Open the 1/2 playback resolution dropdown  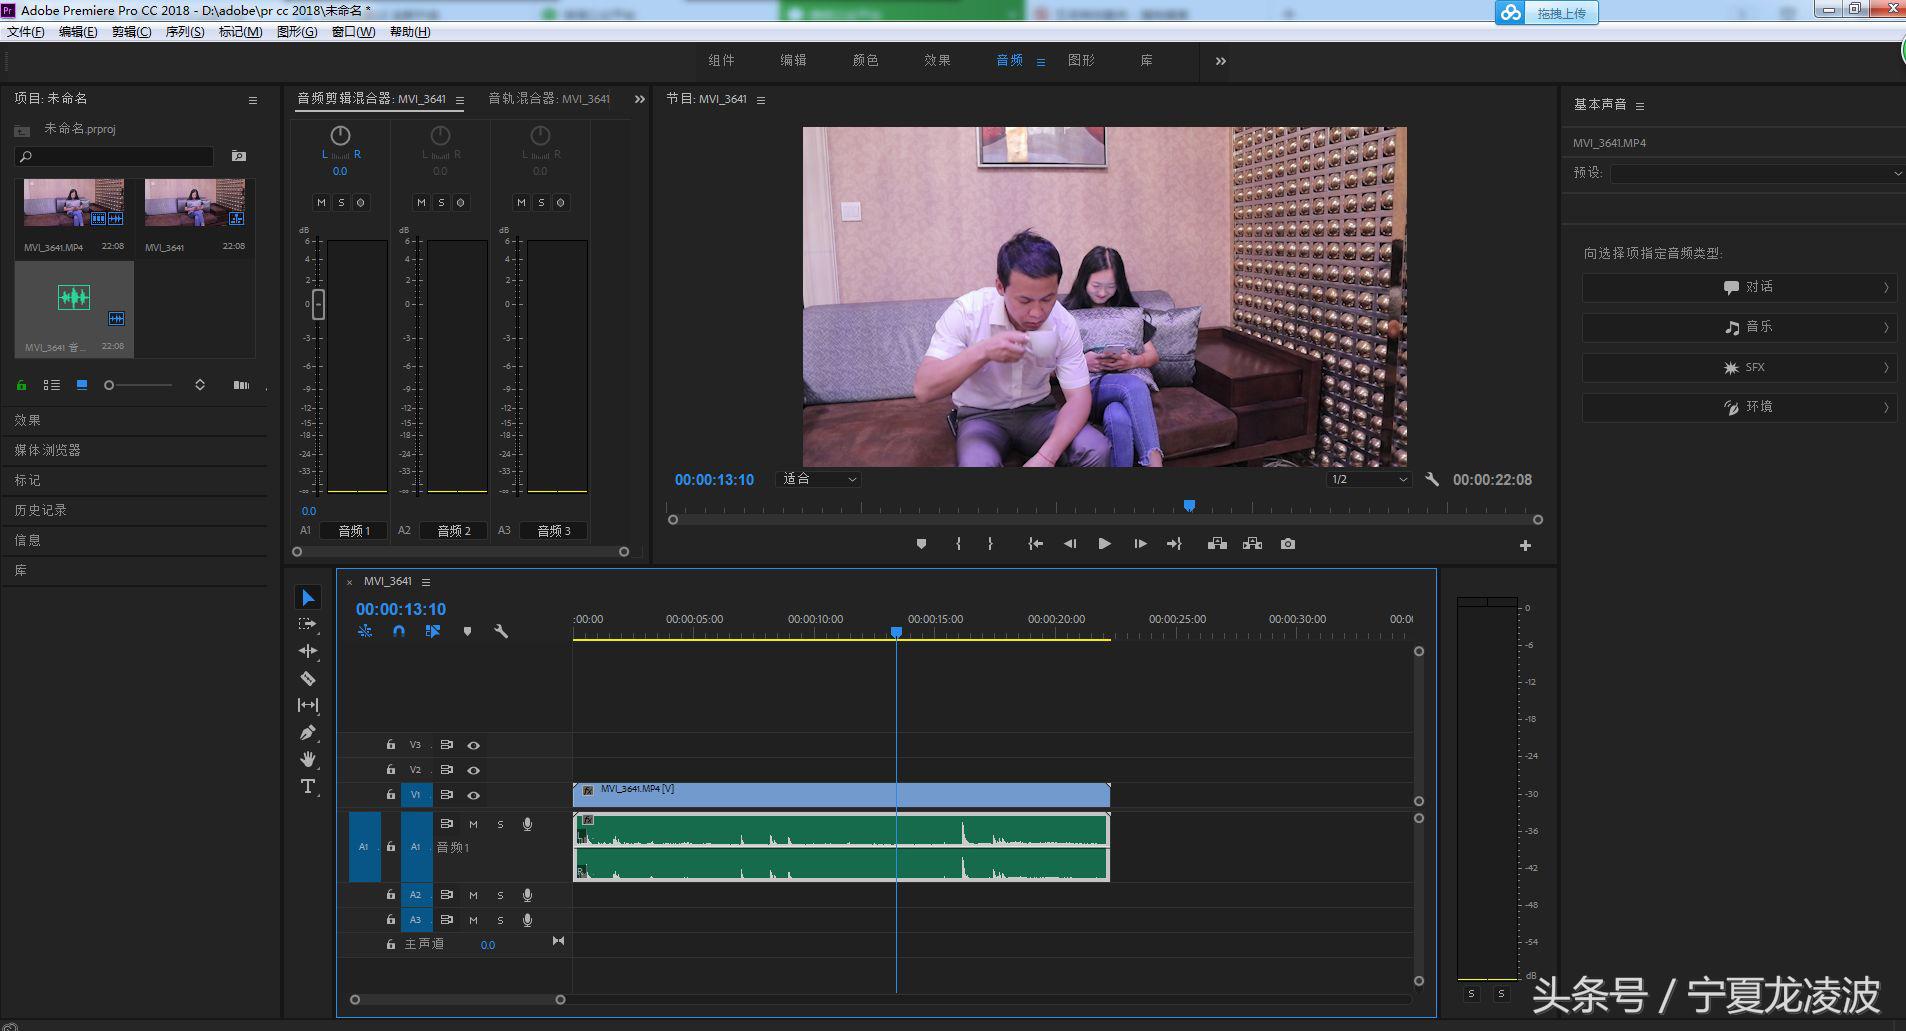coord(1368,479)
